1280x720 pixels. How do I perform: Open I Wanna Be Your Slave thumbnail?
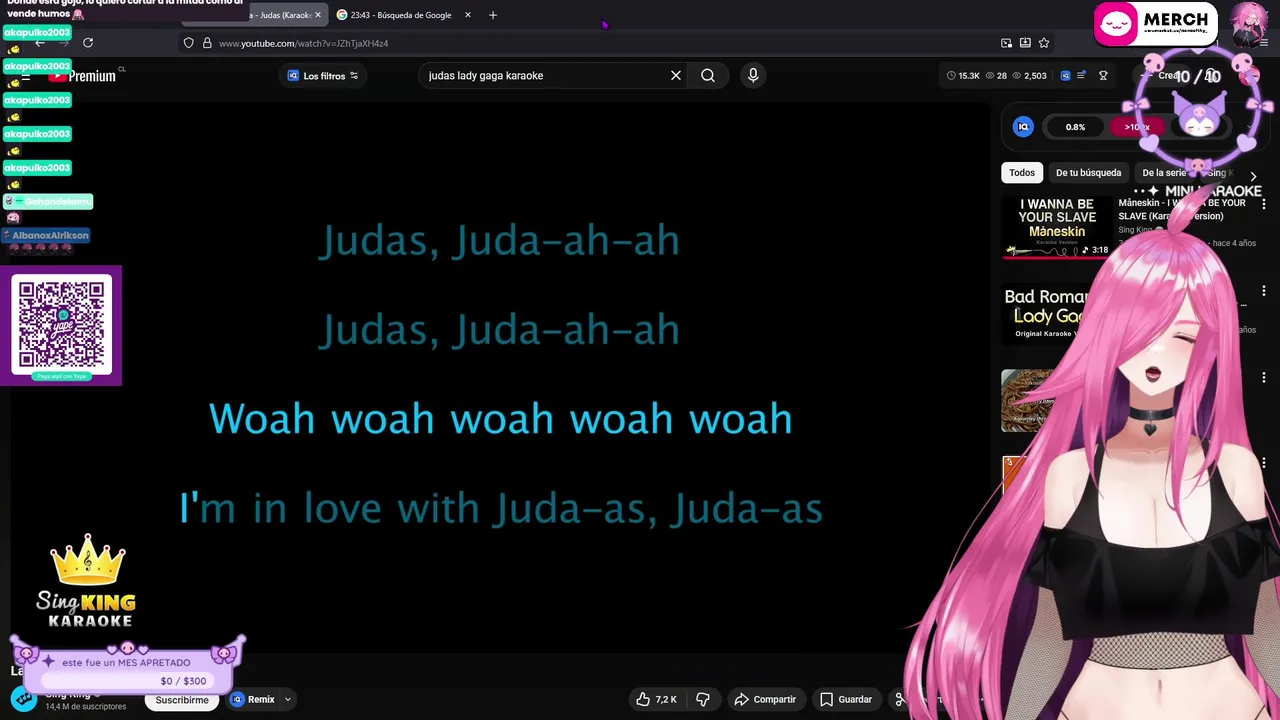point(1056,227)
